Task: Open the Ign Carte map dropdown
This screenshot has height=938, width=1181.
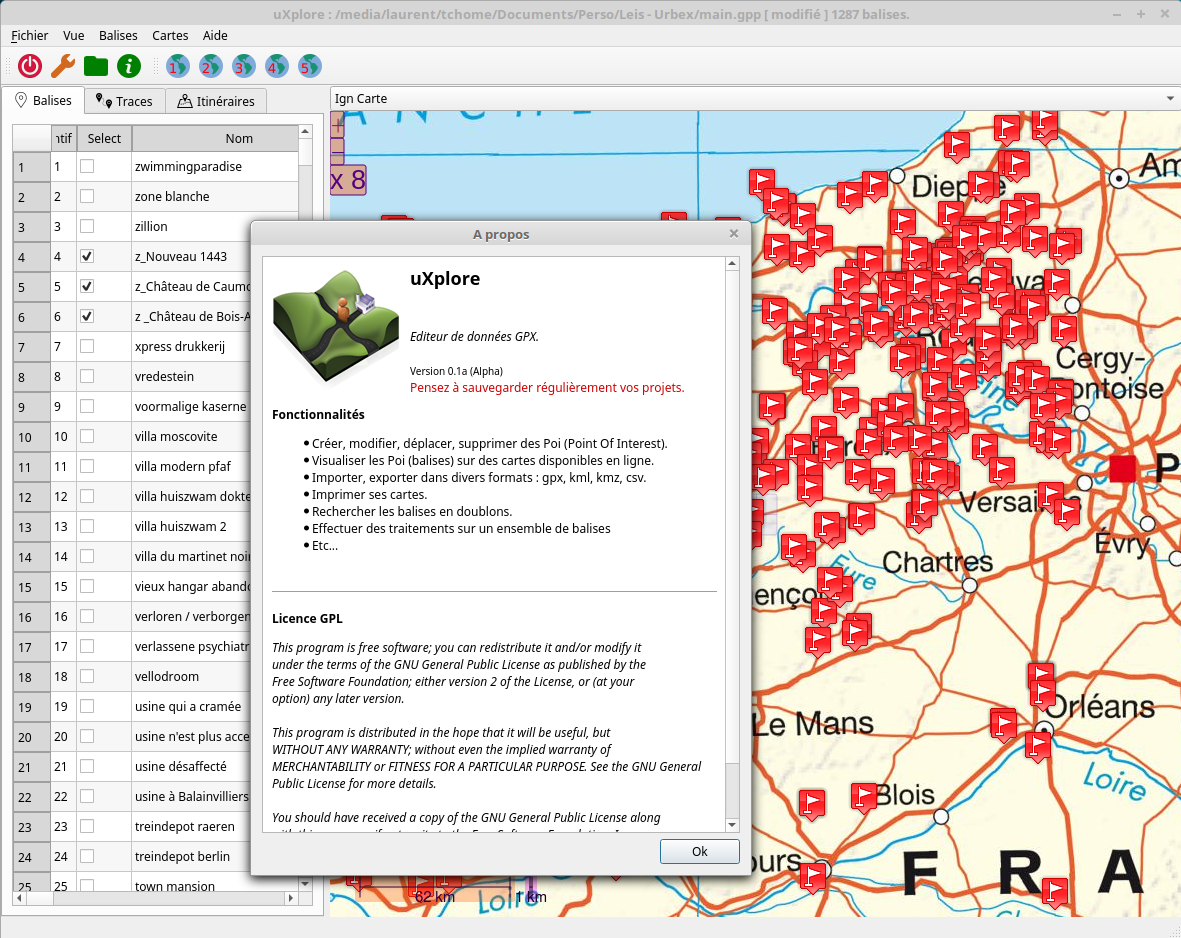Action: point(753,99)
